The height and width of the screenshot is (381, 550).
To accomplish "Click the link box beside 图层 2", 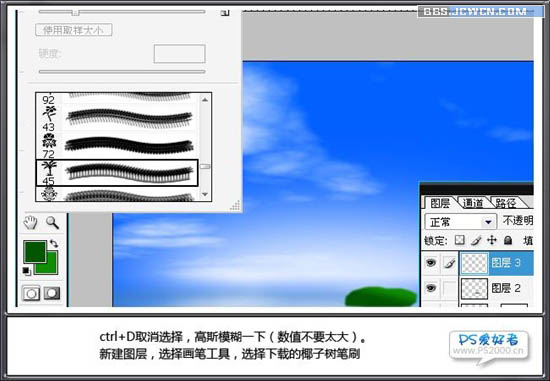I will [449, 288].
